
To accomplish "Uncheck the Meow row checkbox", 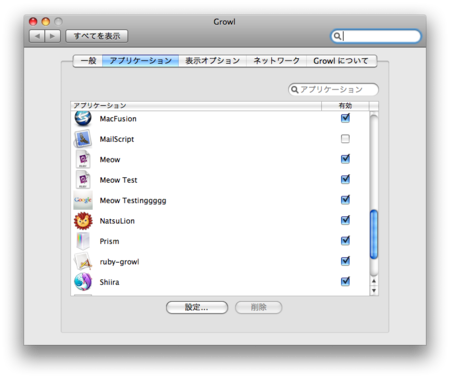I will pyautogui.click(x=345, y=159).
